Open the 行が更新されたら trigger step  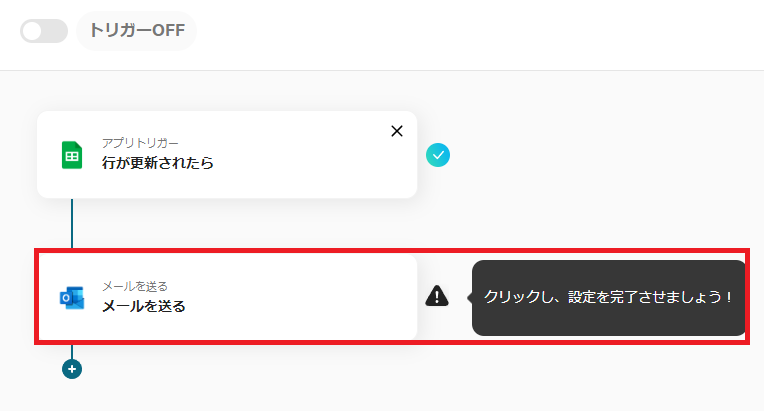pos(158,163)
